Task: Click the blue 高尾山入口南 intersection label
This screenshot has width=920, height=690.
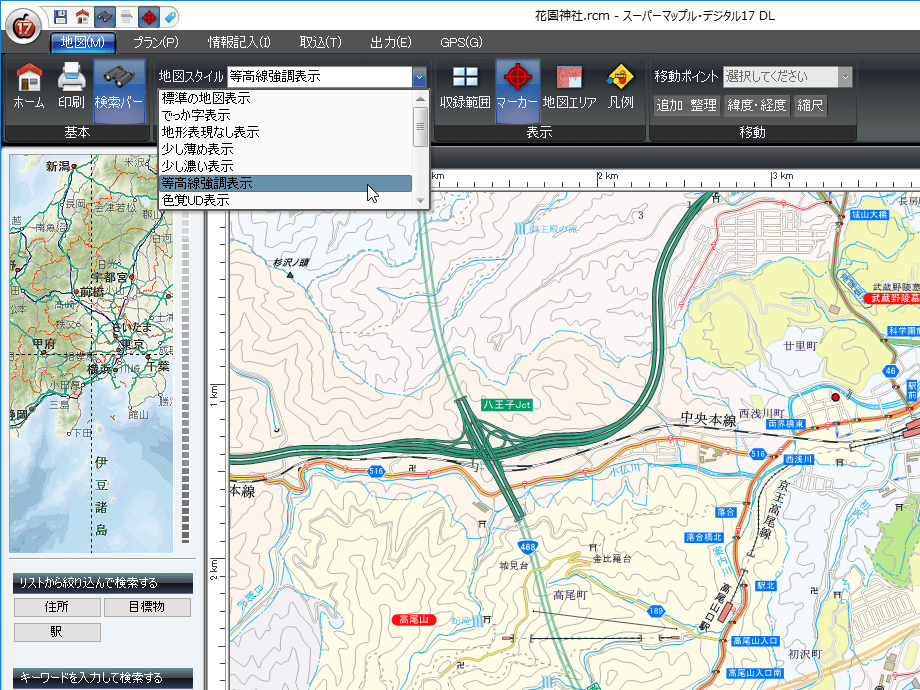Action: coord(755,673)
